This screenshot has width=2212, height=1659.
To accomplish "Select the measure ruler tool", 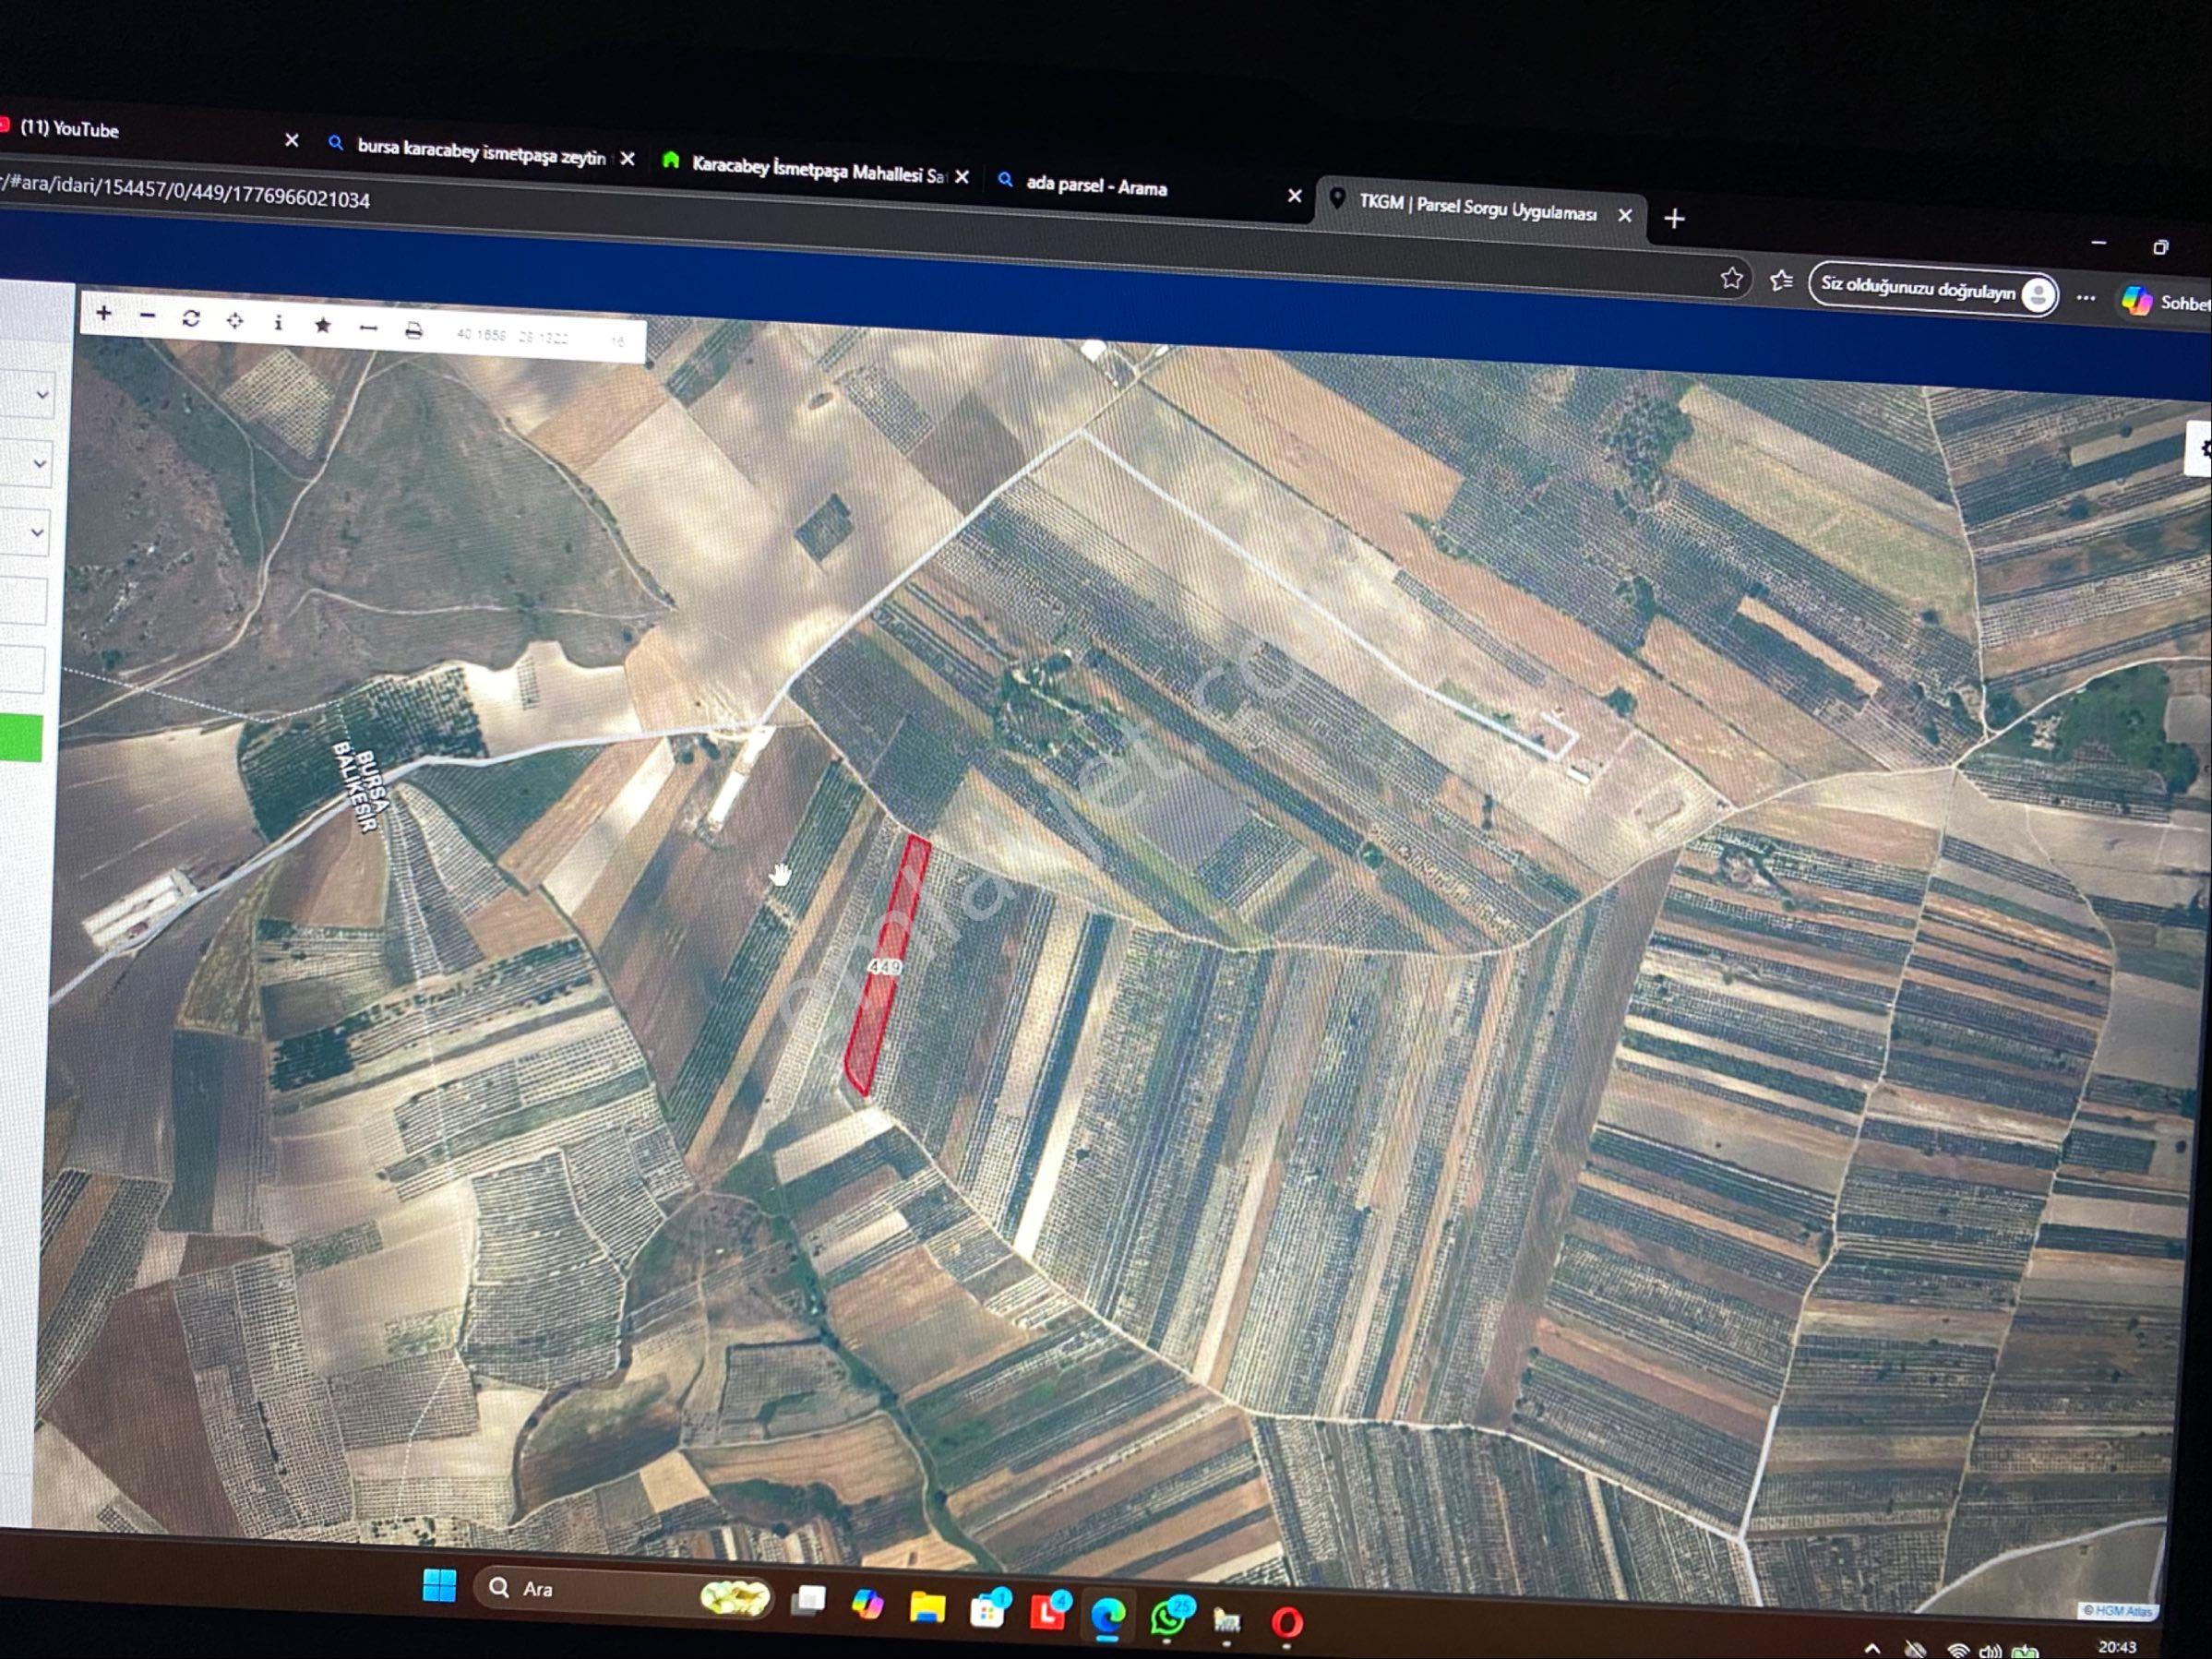I will (368, 328).
